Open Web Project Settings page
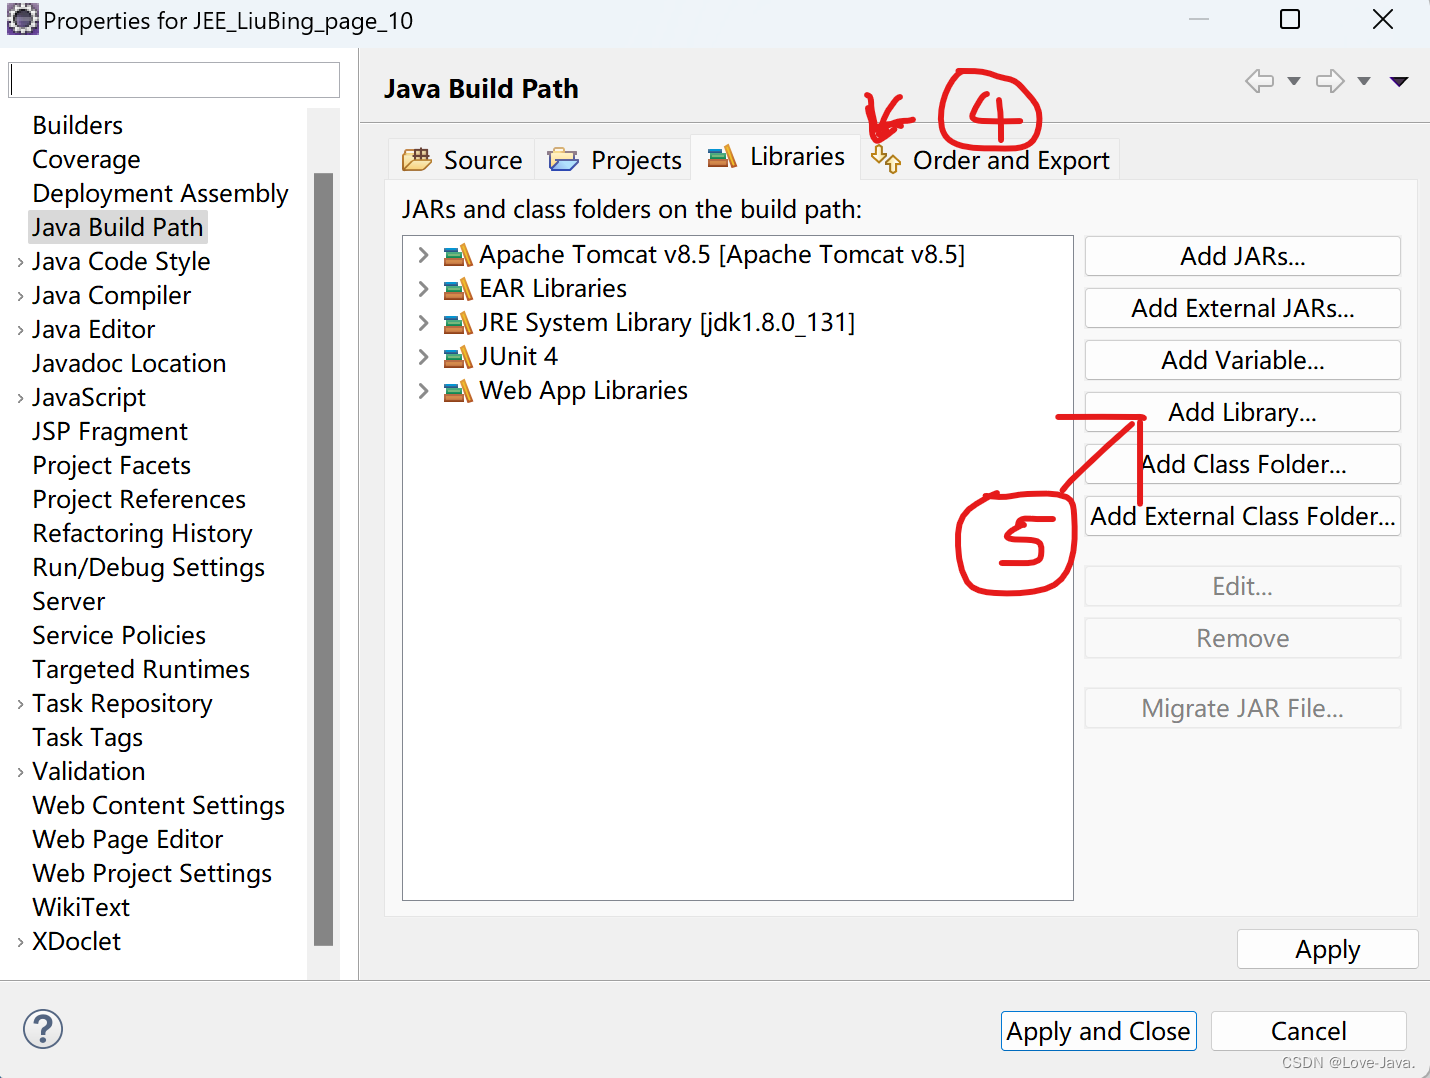This screenshot has width=1430, height=1078. [152, 873]
